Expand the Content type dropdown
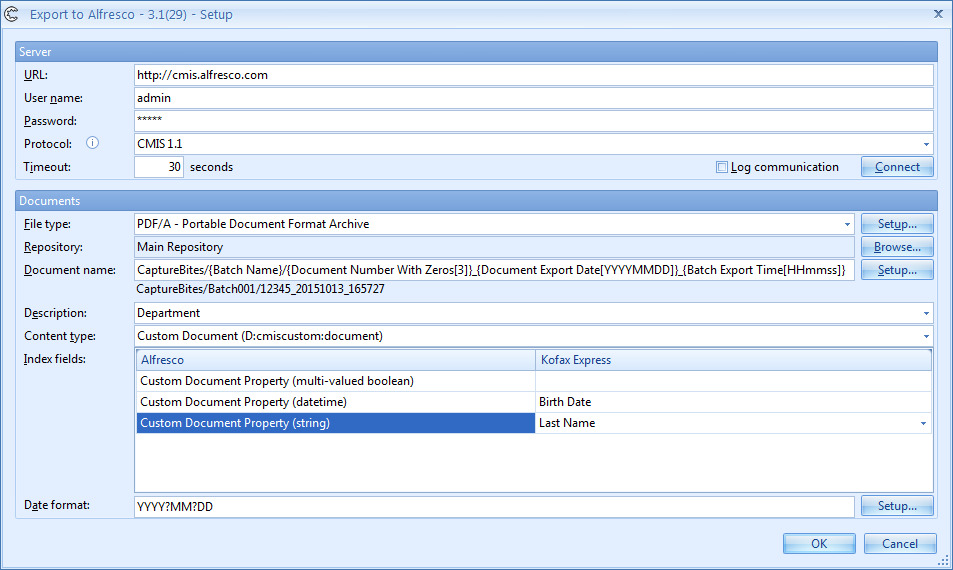 pyautogui.click(x=925, y=337)
